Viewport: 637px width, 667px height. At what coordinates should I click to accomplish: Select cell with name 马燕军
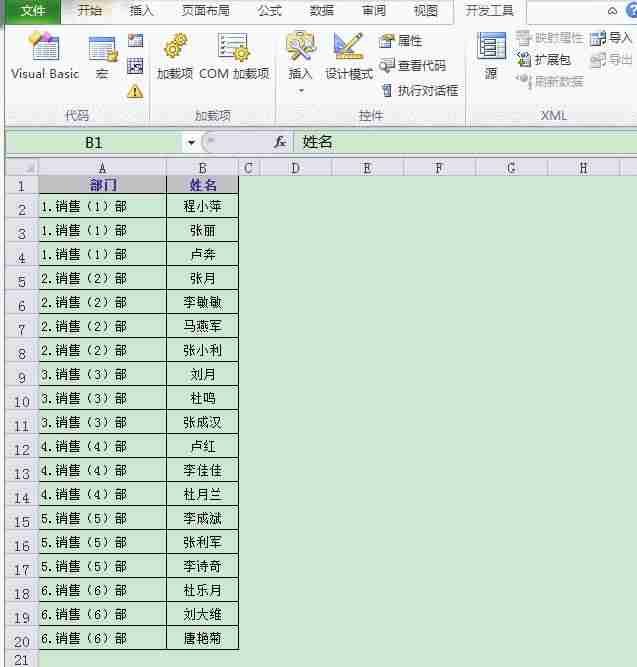click(x=203, y=326)
